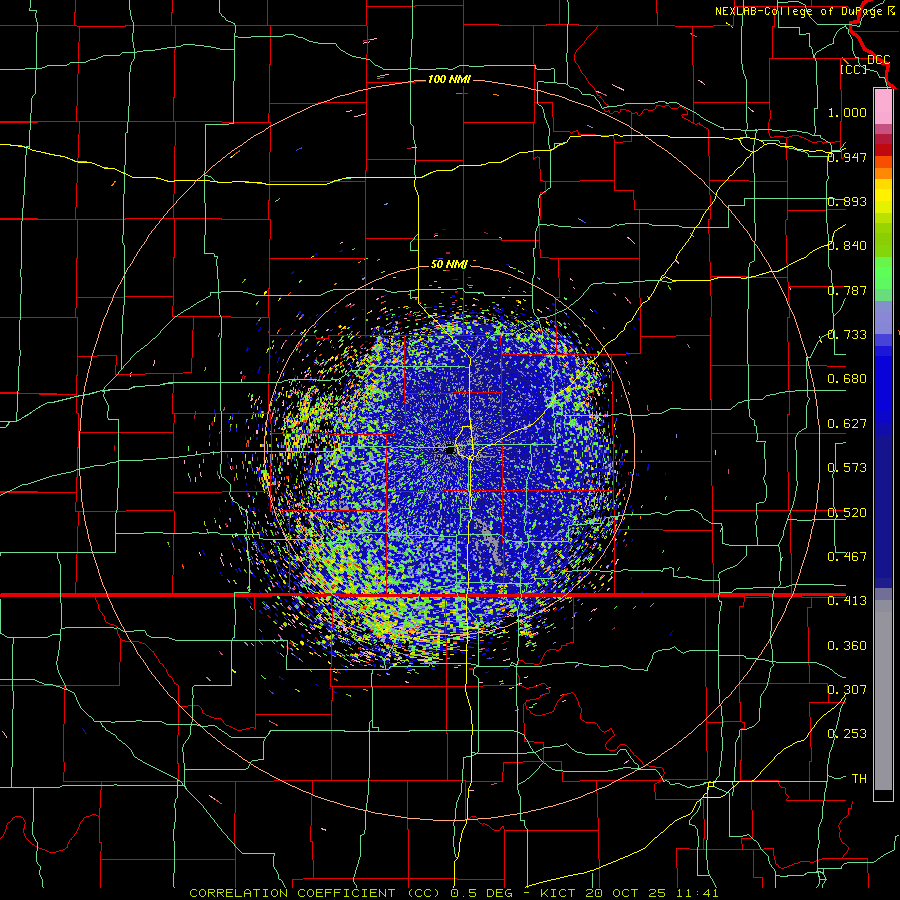Screen dimensions: 900x900
Task: Click the 0.520 legend value
Action: point(847,513)
